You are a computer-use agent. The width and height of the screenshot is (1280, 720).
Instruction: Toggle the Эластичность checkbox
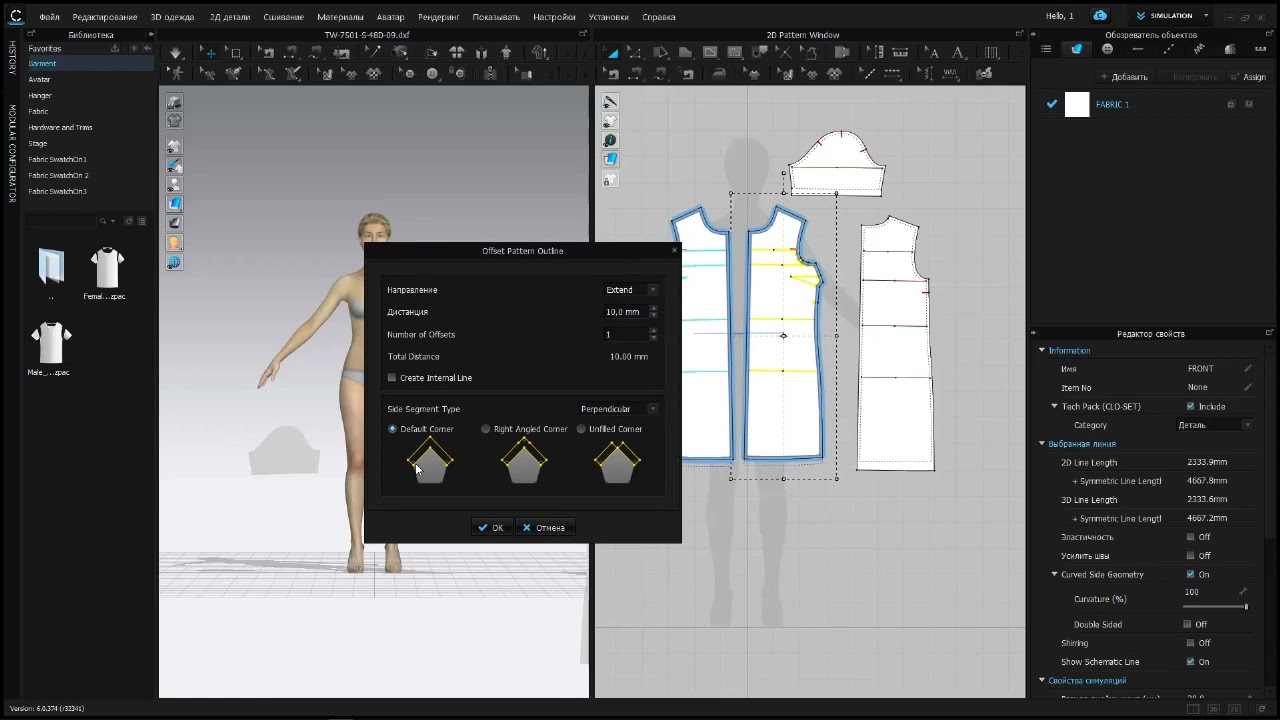(1190, 537)
